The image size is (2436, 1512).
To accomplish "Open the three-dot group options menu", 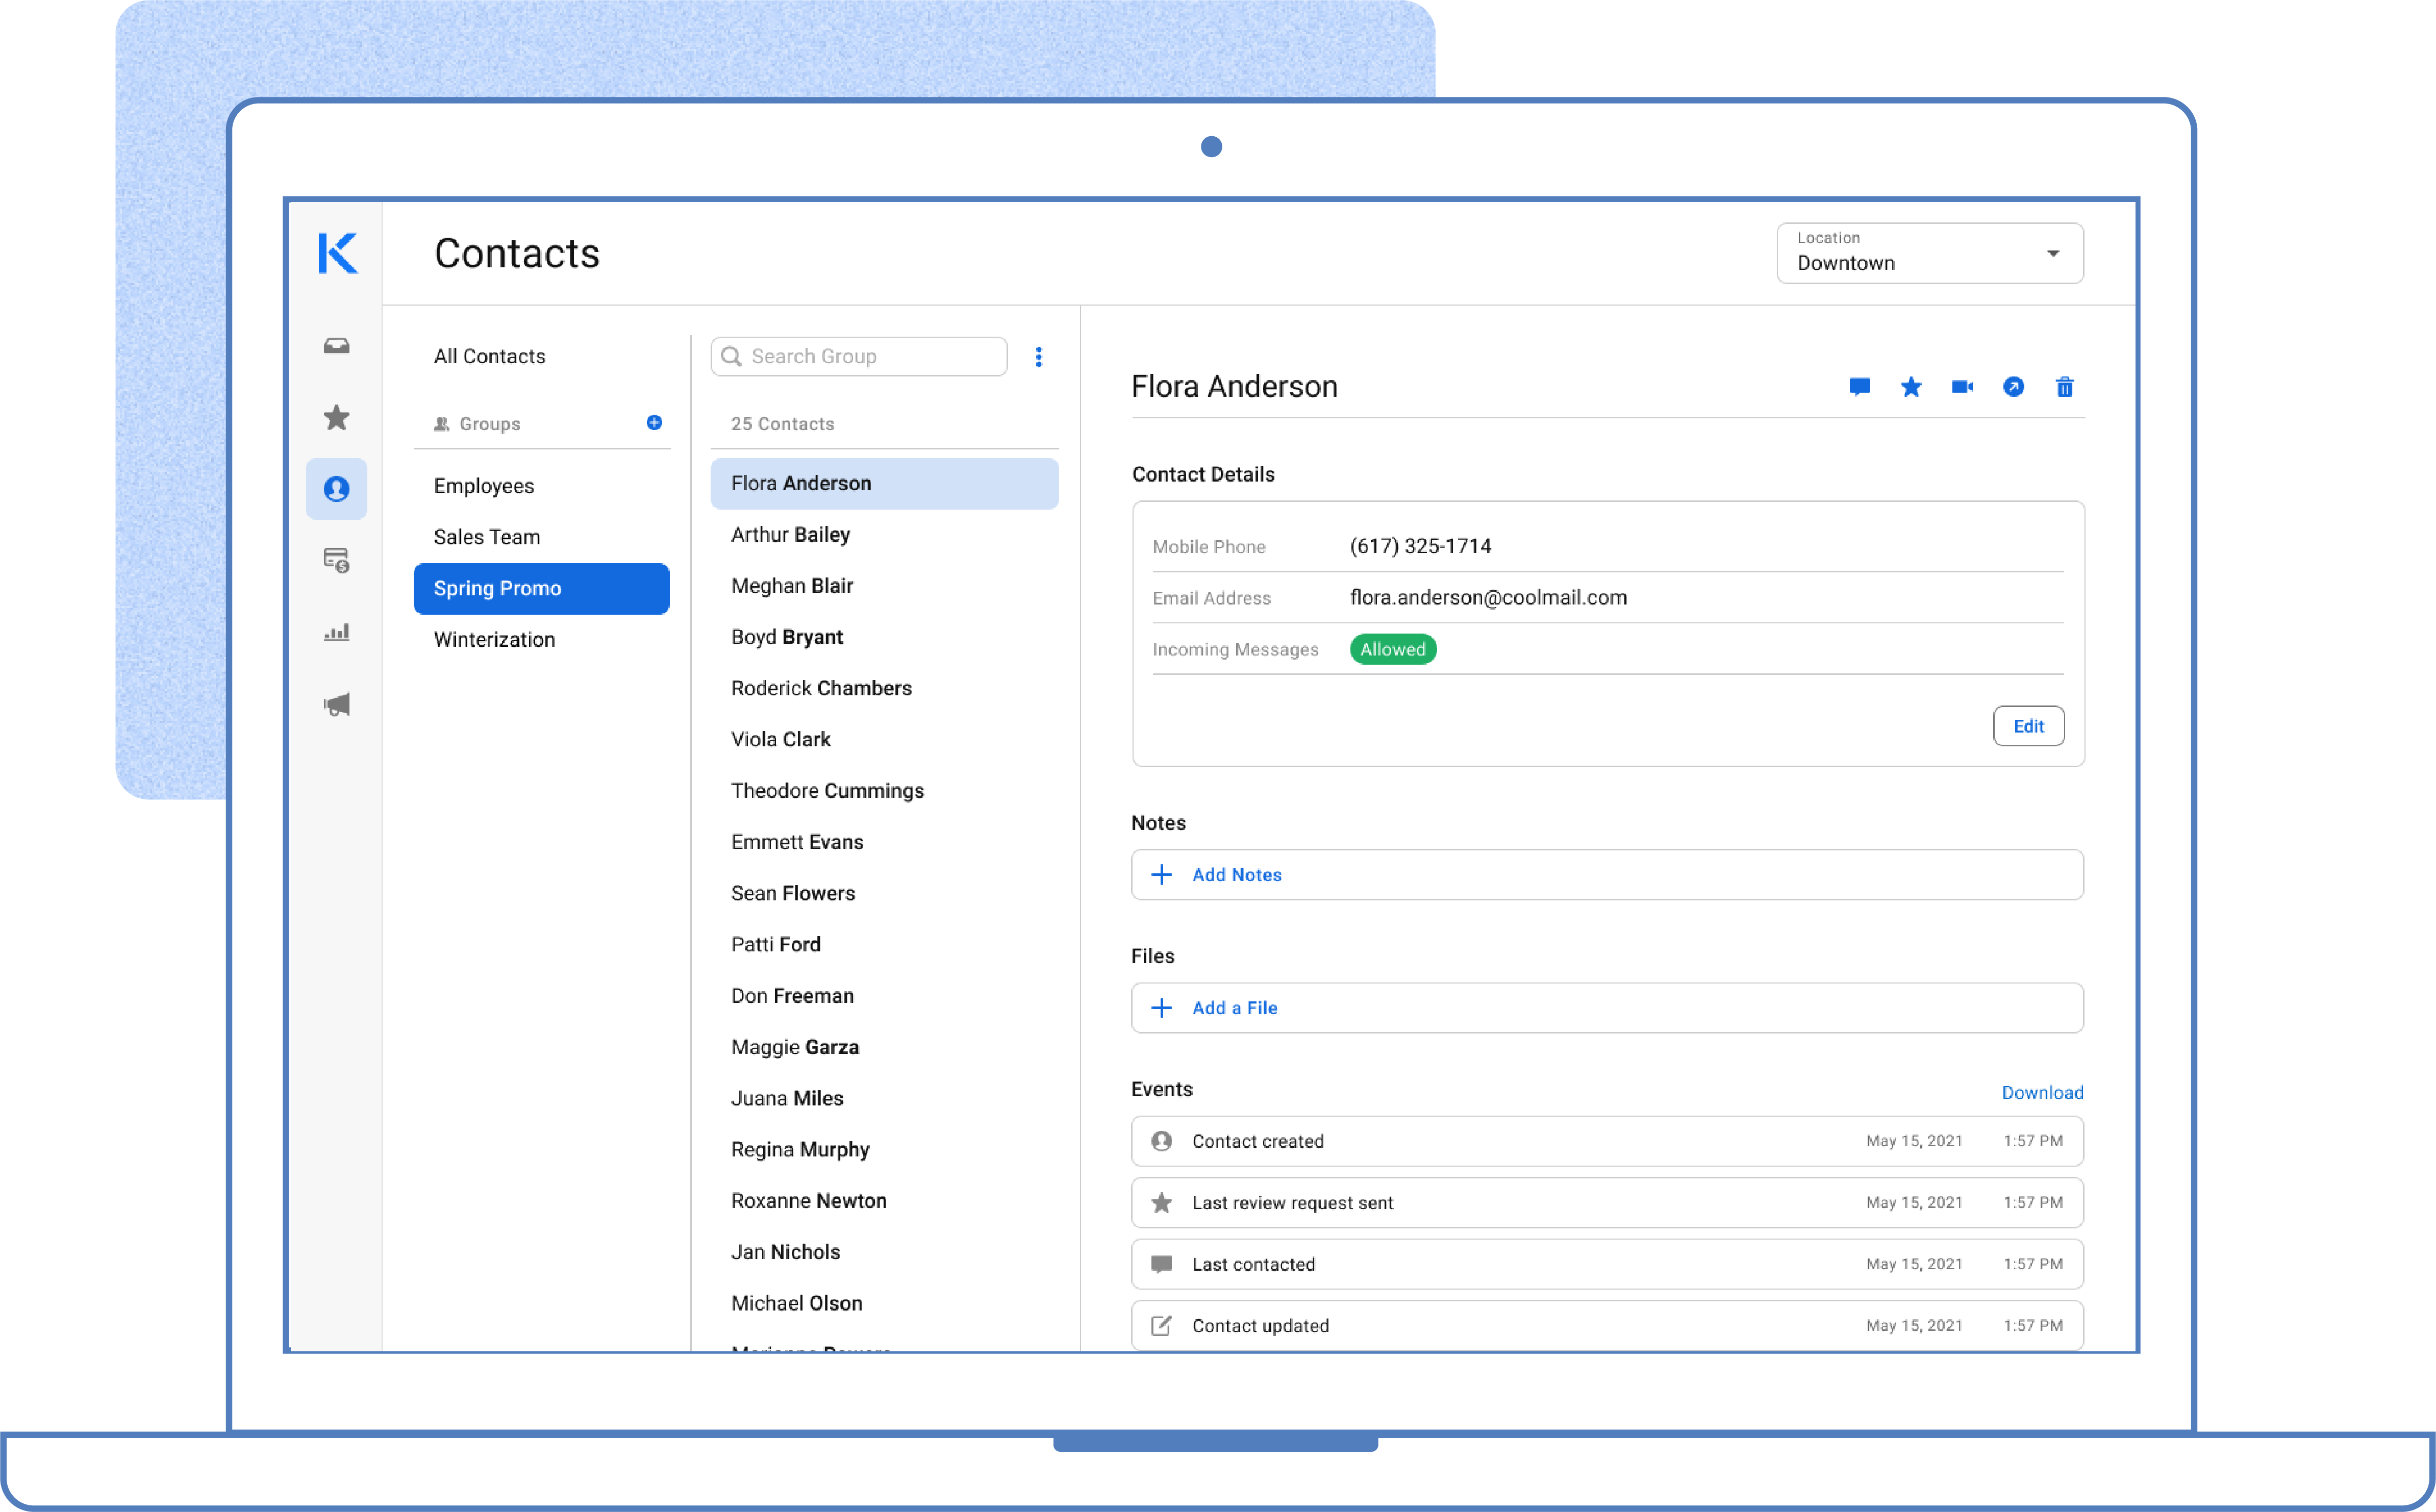I will coord(1039,357).
